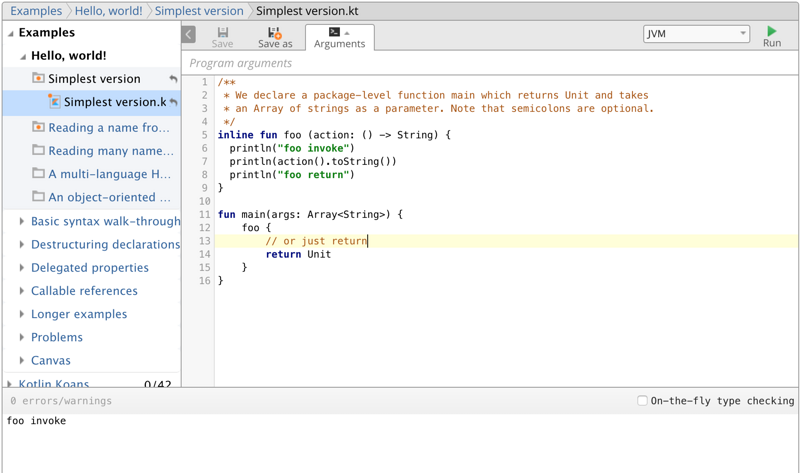The height and width of the screenshot is (473, 800).
Task: Enable On-the-fly type checking checkbox
Action: (642, 401)
